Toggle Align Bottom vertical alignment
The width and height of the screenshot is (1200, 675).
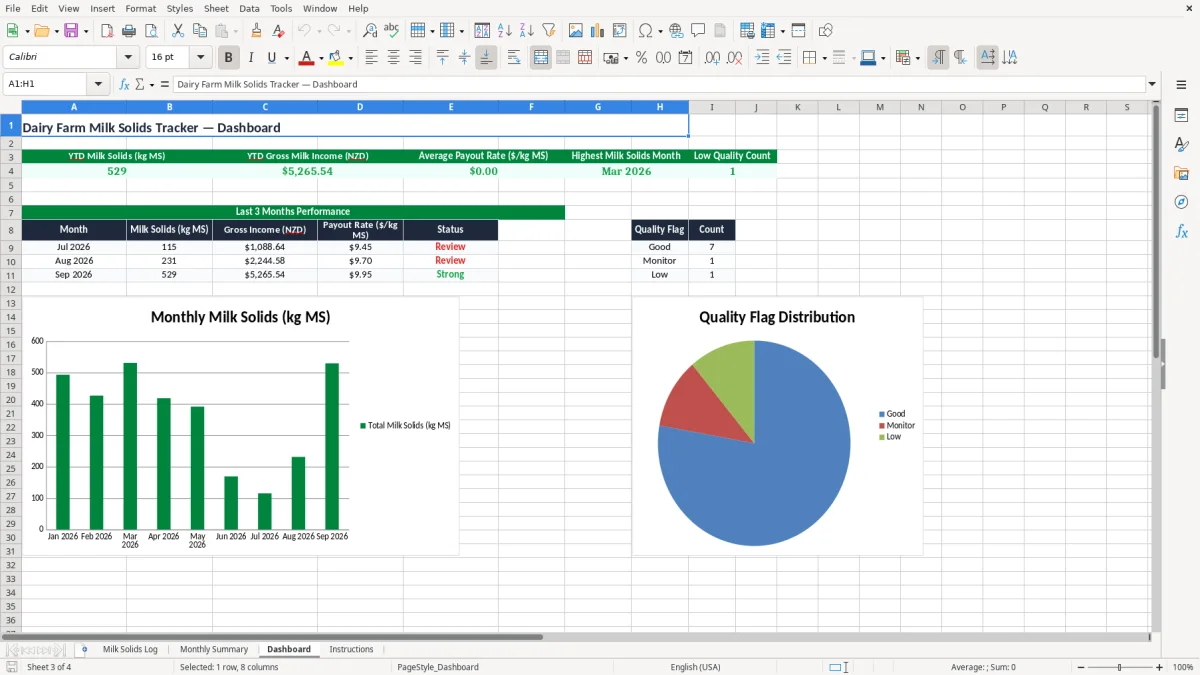[486, 58]
